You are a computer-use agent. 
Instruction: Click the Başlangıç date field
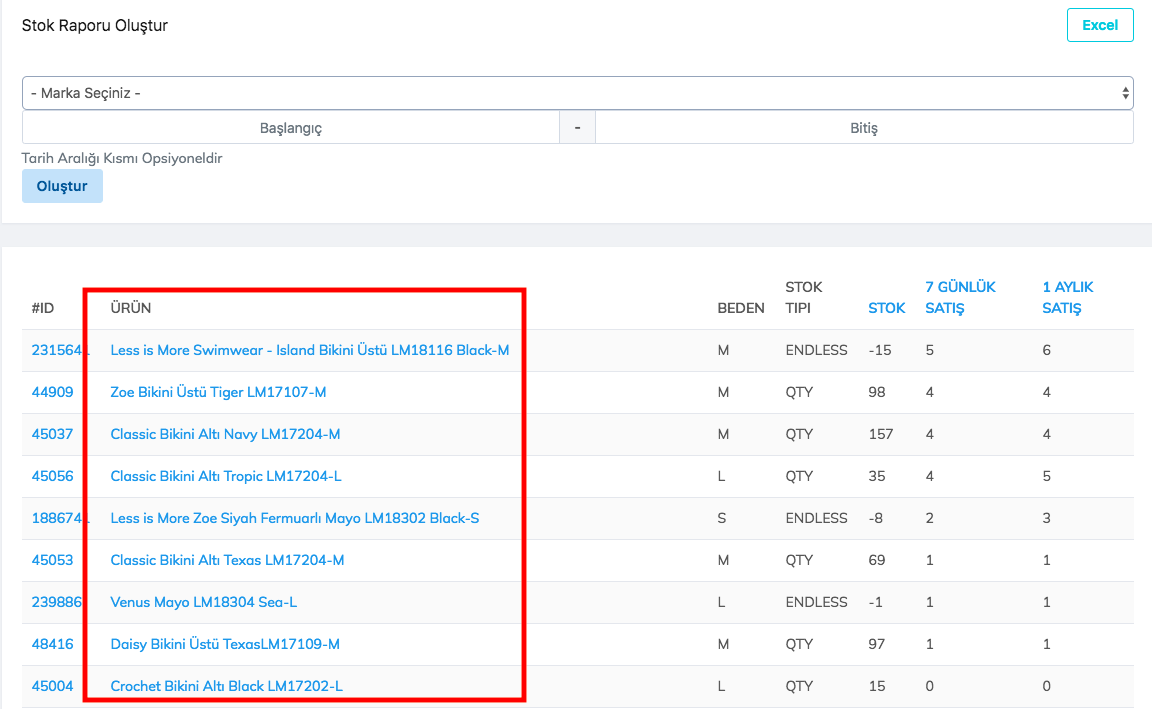pos(290,128)
